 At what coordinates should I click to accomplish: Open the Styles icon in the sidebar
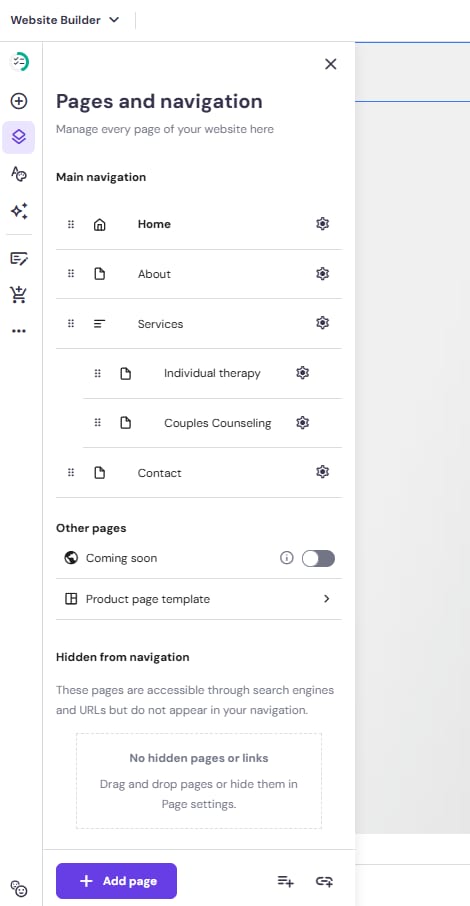[x=19, y=173]
